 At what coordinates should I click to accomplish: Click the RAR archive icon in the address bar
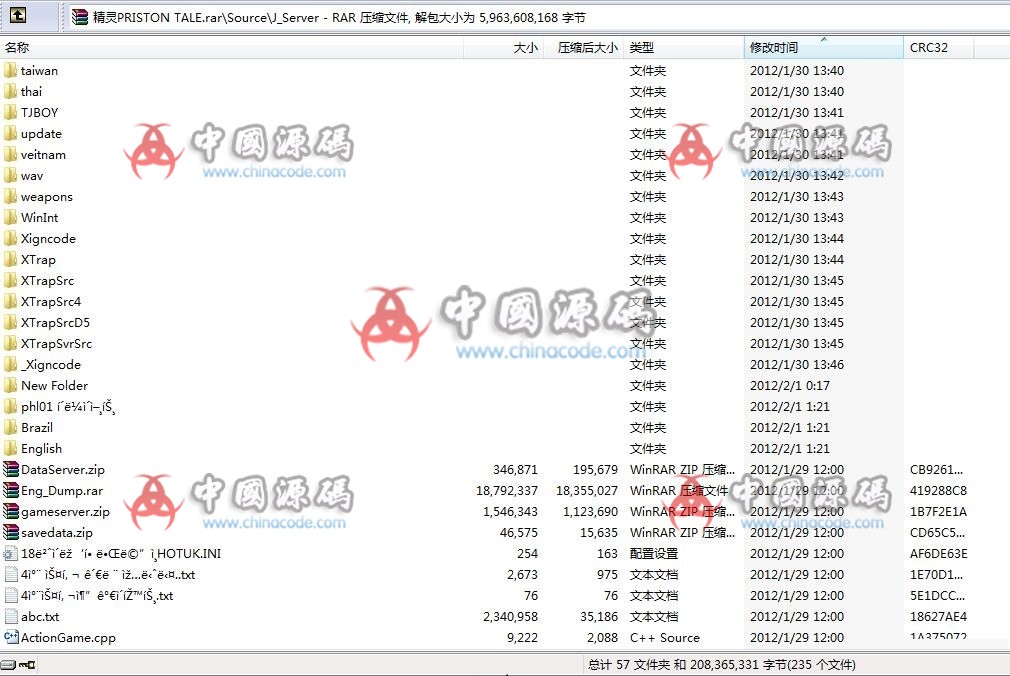pos(79,16)
